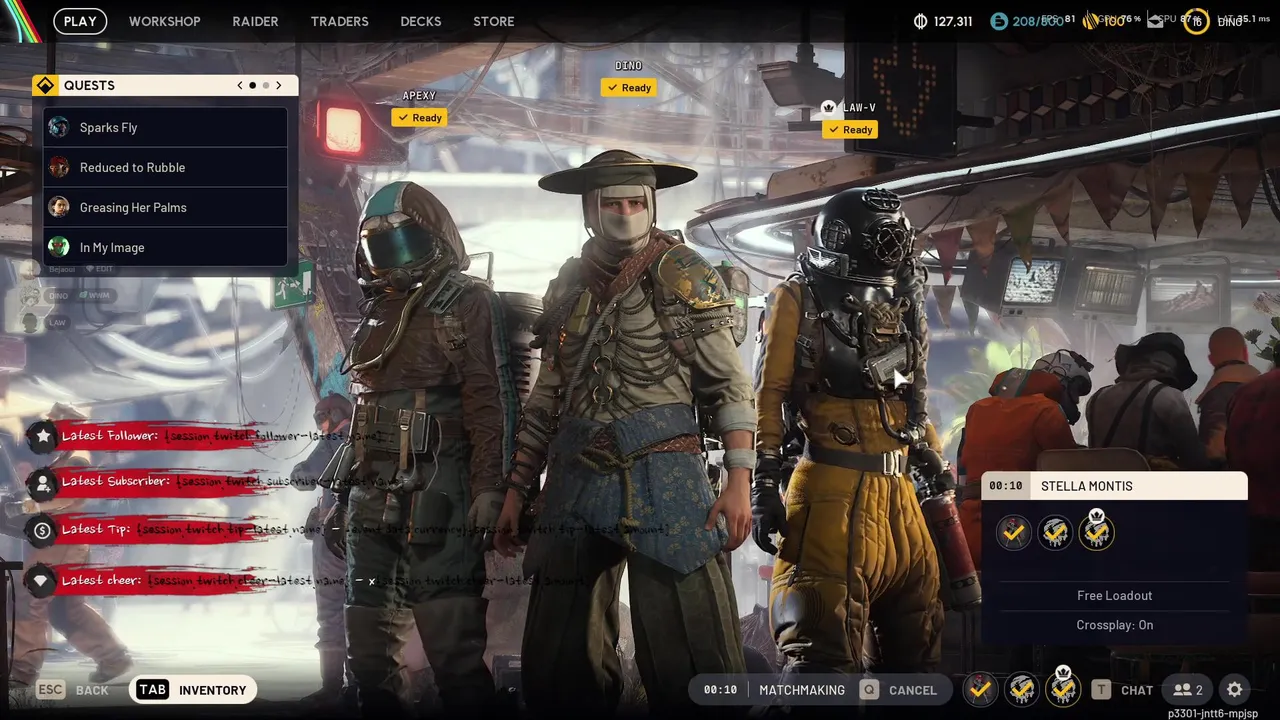
Task: Click Latest Tip dollar icon
Action: [x=42, y=531]
